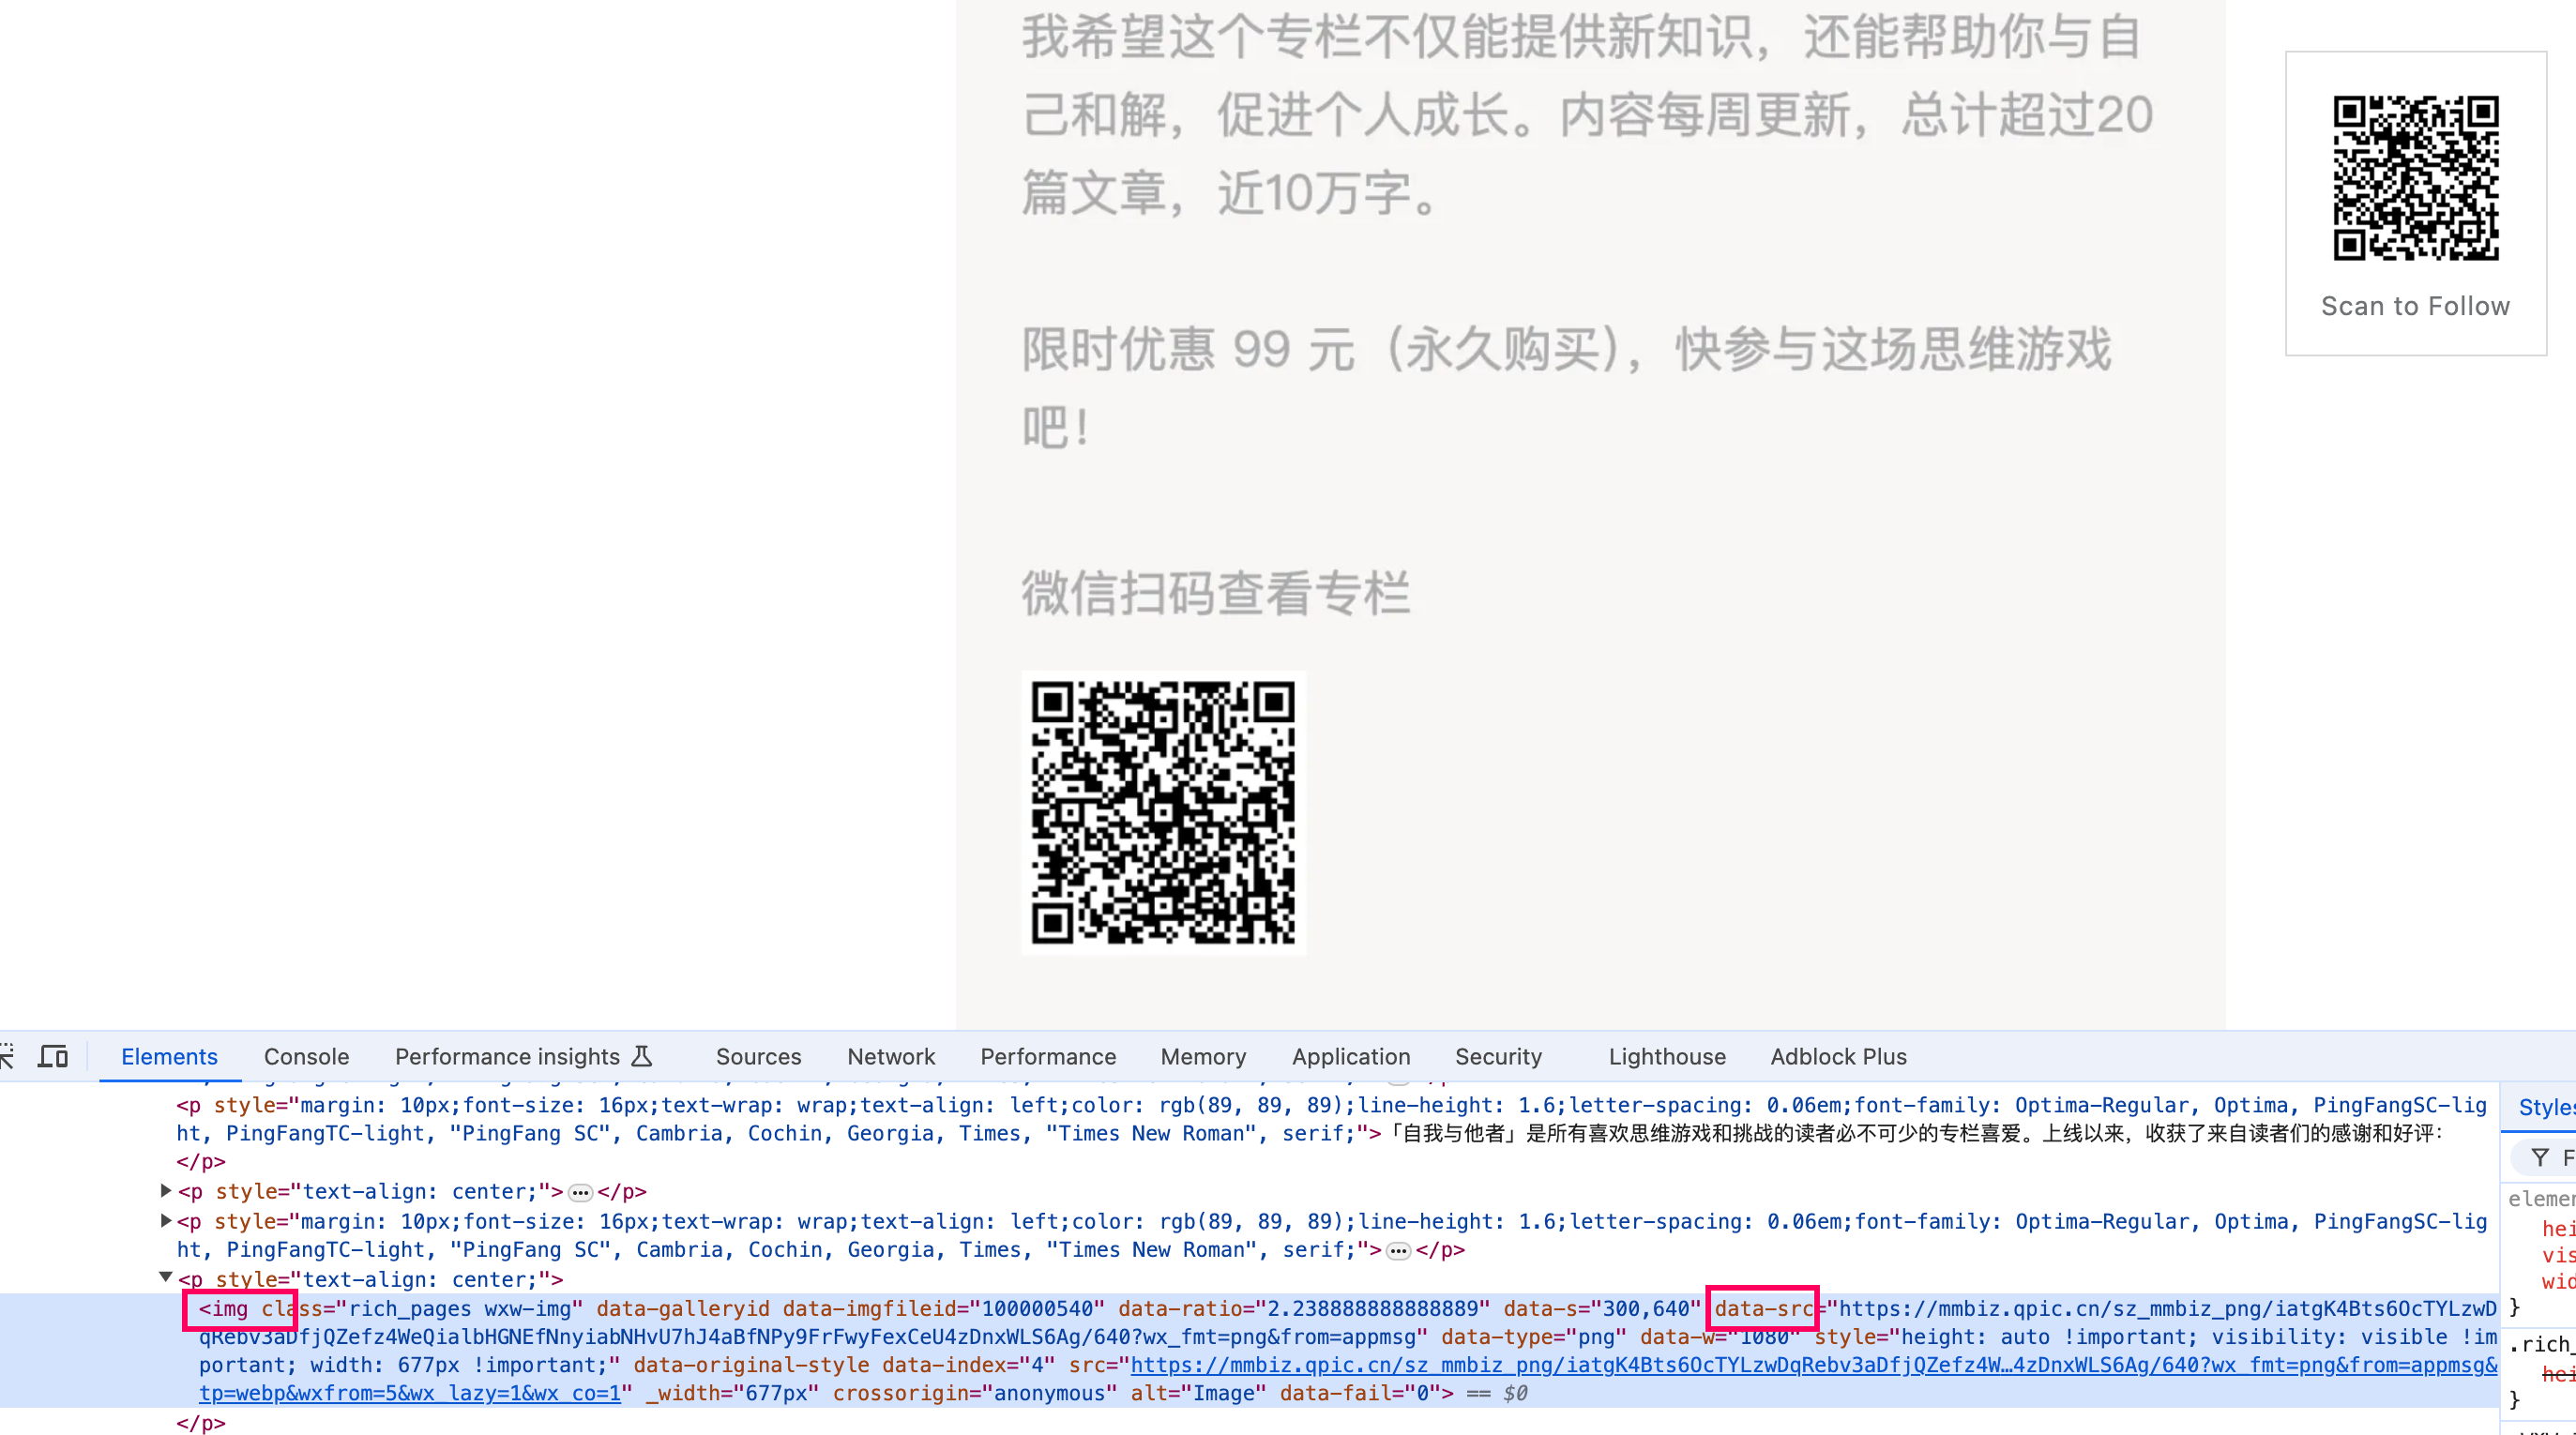Open the Adblock Plus tab
The height and width of the screenshot is (1435, 2576).
pos(1838,1056)
